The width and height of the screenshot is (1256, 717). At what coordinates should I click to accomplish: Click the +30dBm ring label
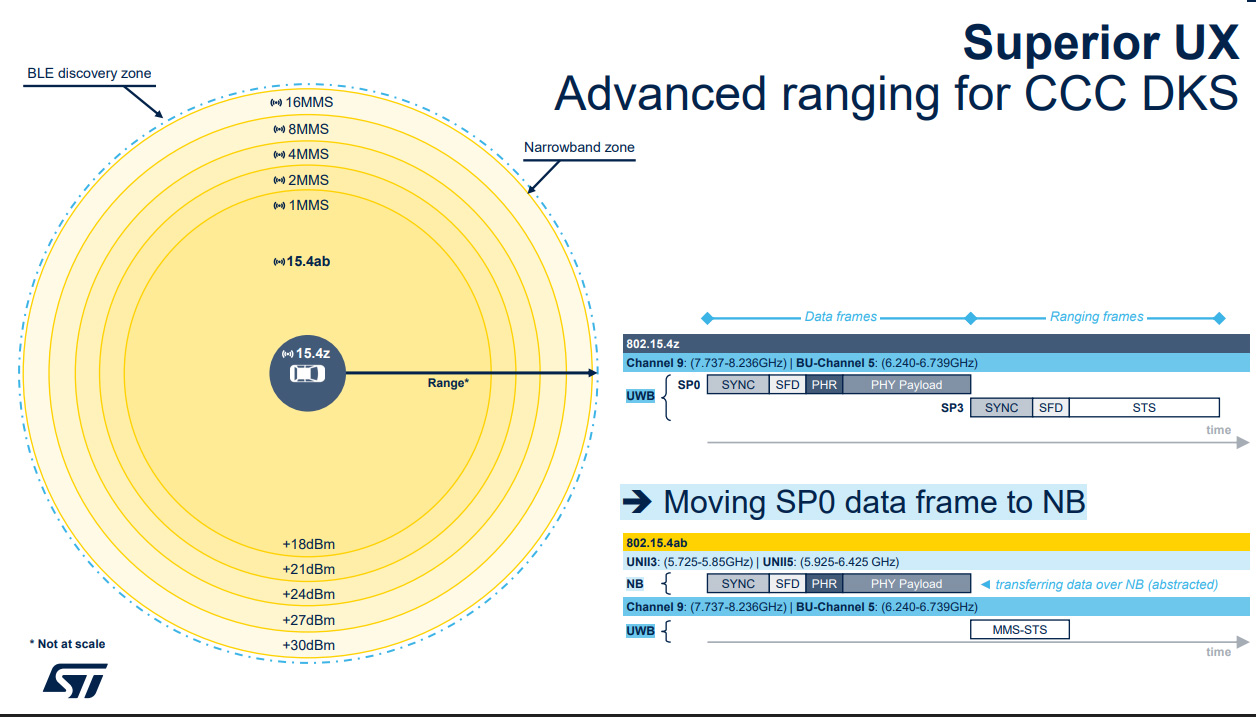308,645
